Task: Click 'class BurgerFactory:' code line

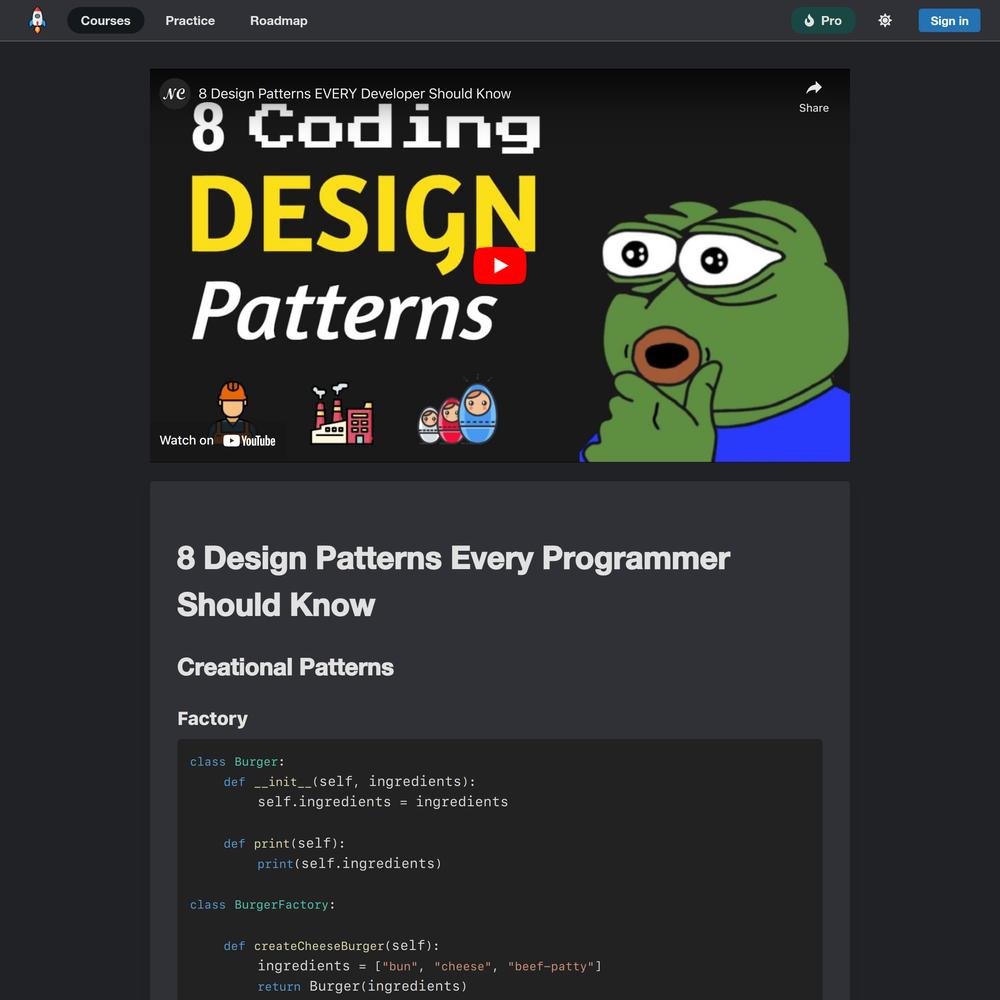Action: point(262,905)
